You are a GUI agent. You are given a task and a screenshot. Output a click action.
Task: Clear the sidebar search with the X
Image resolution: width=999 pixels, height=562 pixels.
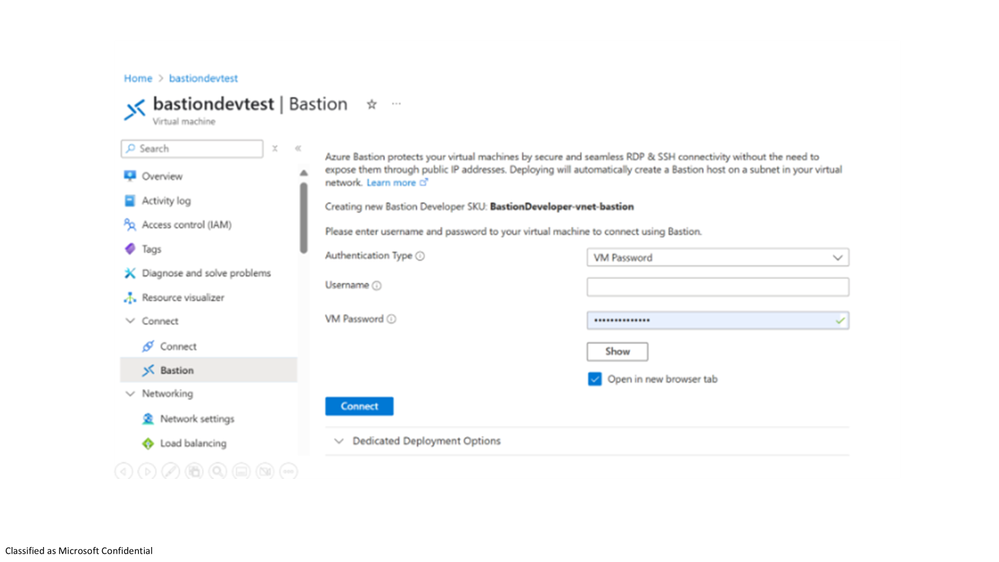275,148
